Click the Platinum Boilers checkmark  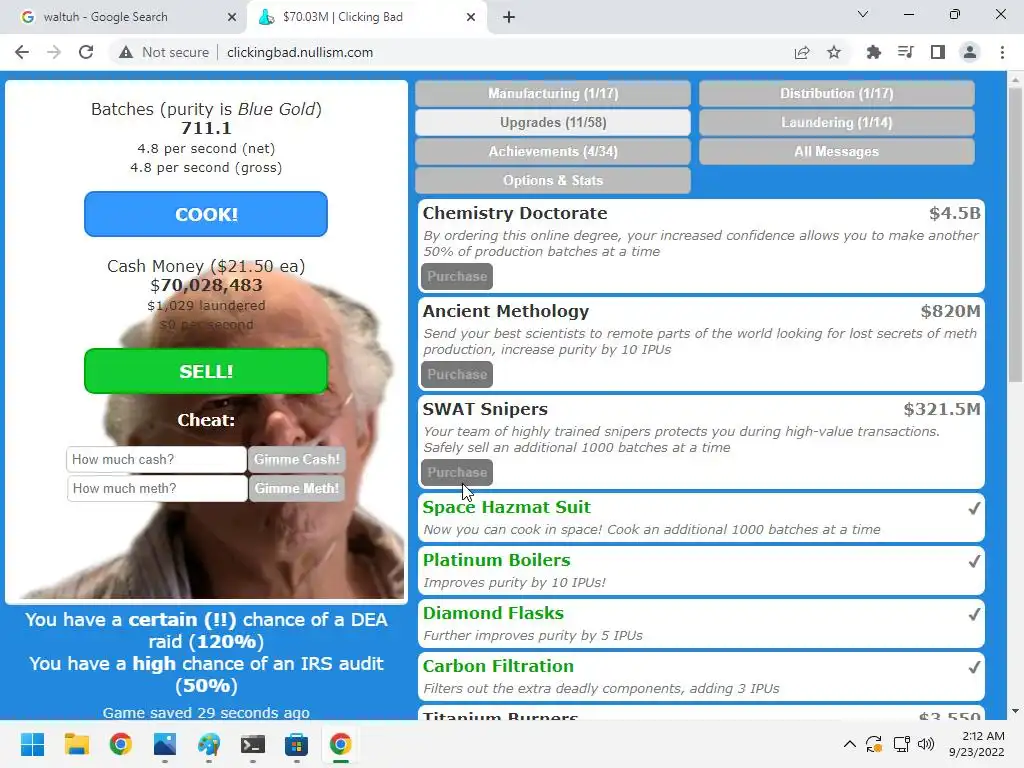974,561
